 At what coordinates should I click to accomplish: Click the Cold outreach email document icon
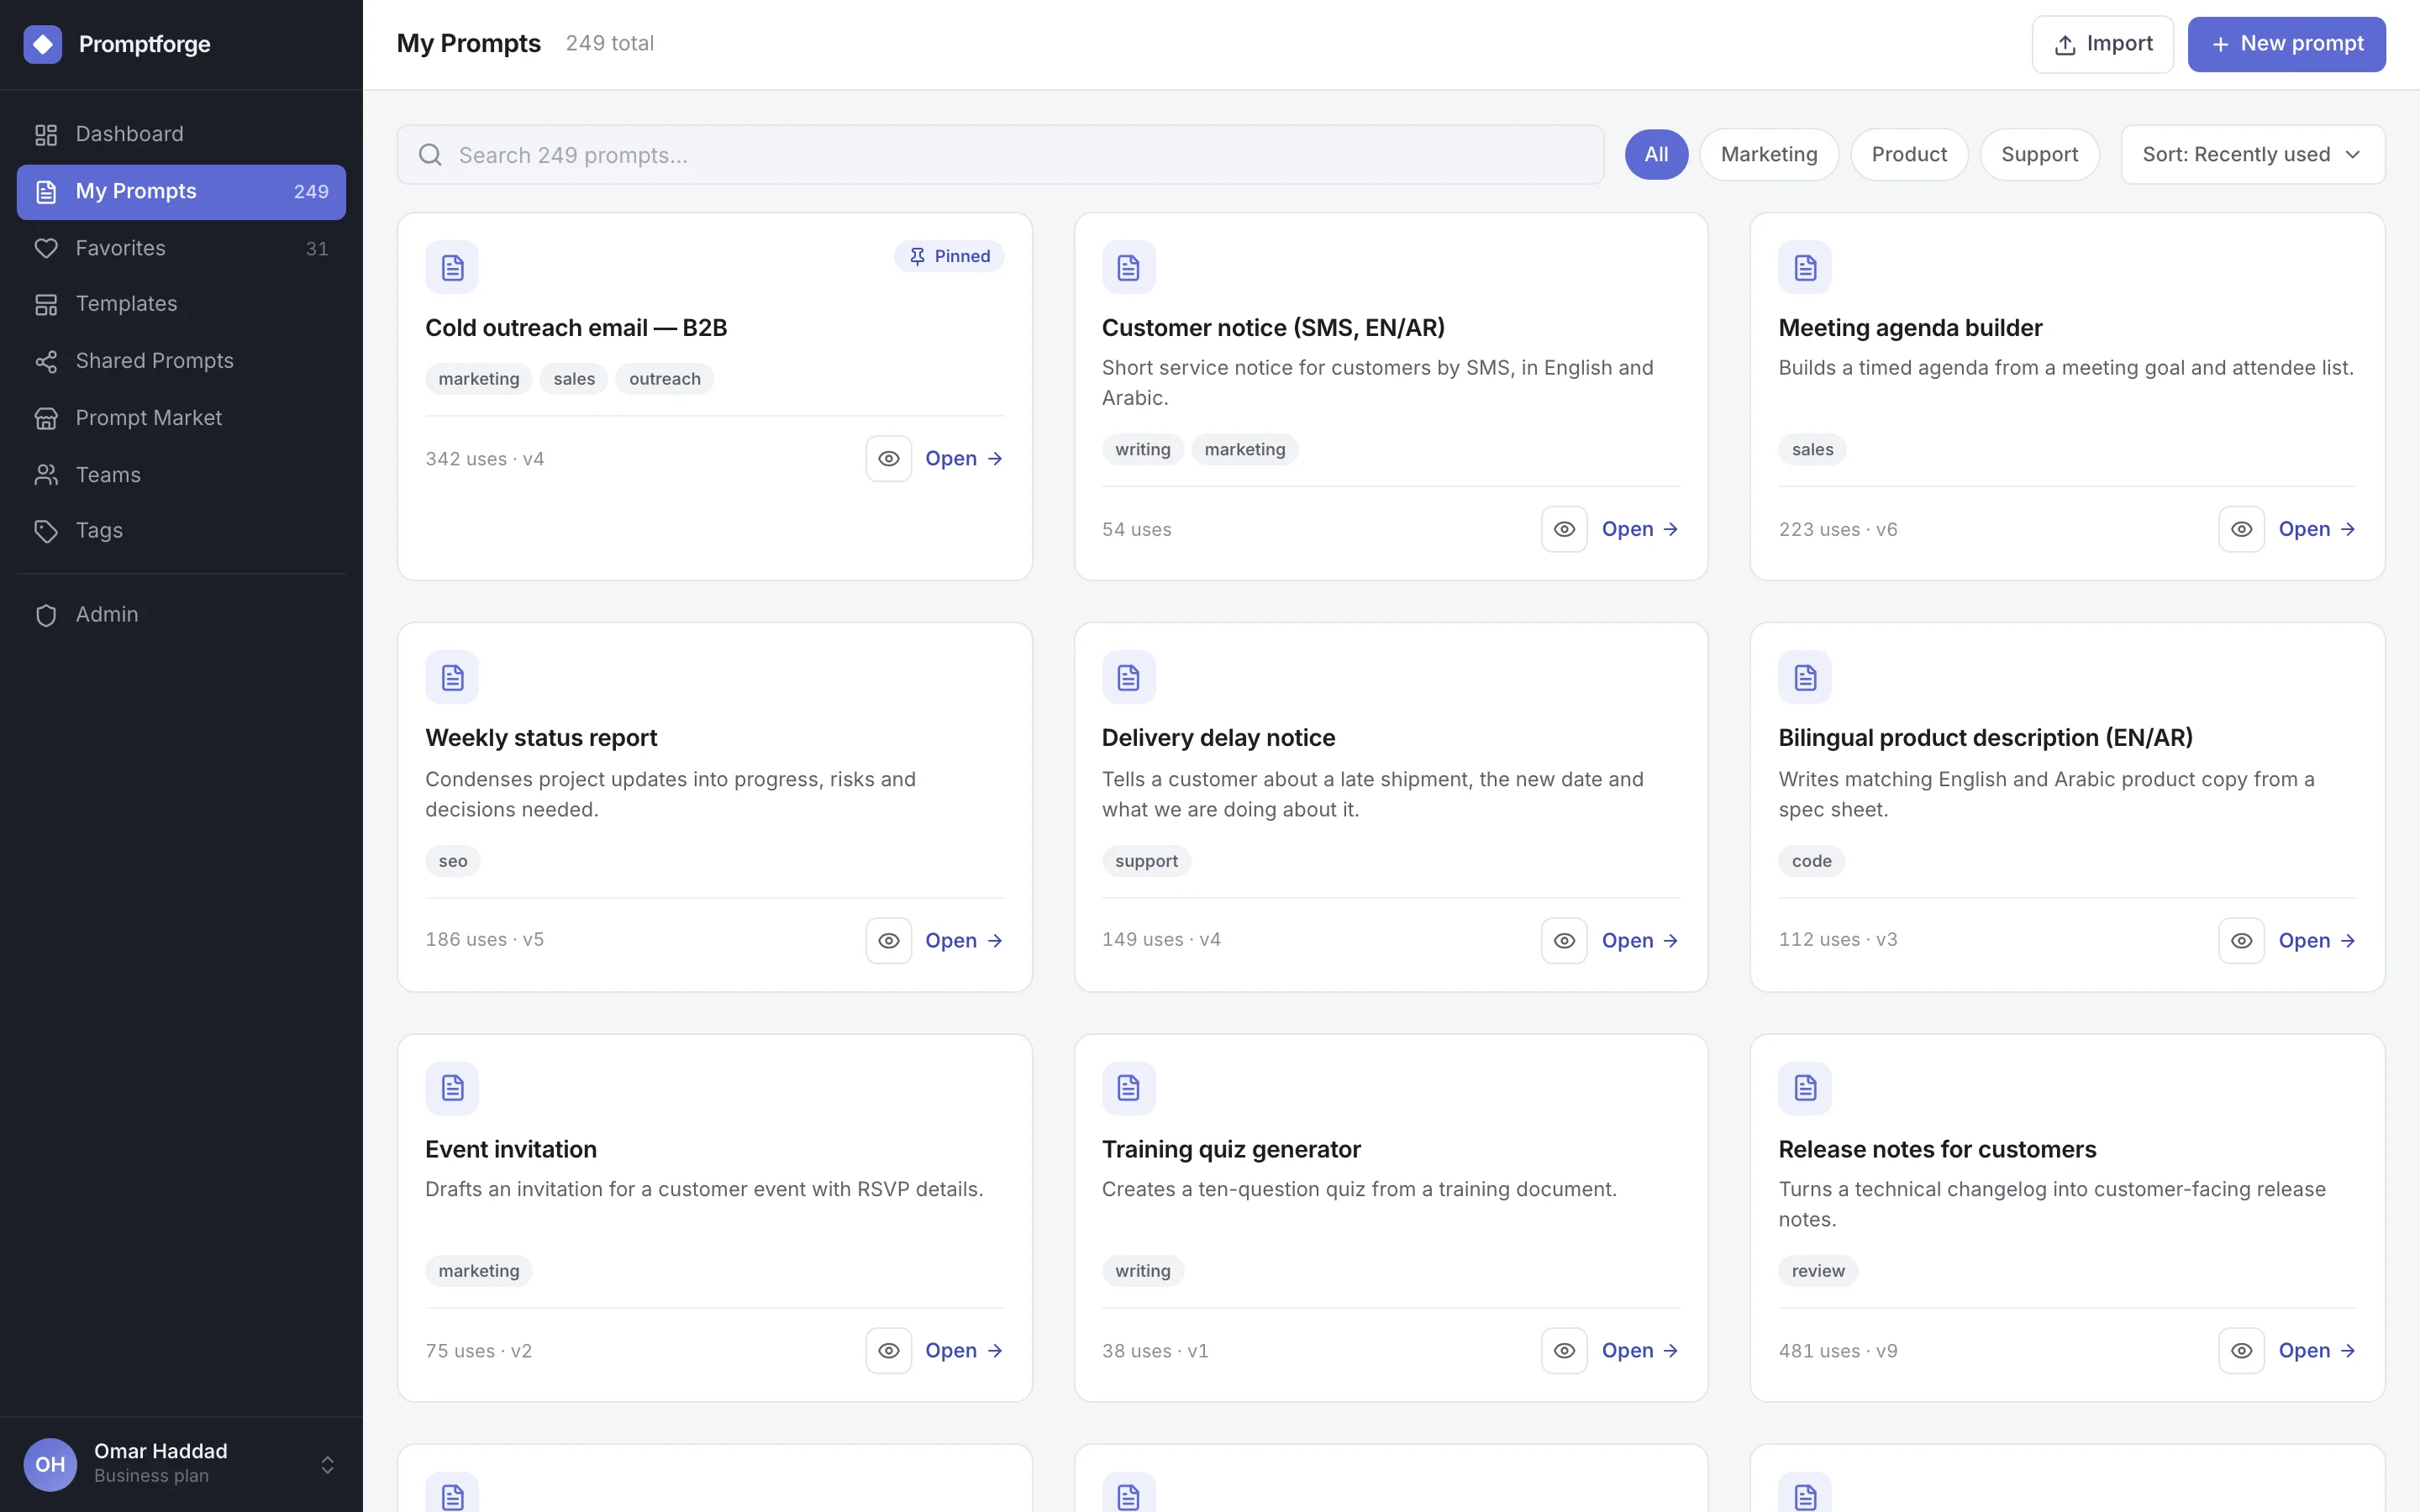[x=452, y=268]
